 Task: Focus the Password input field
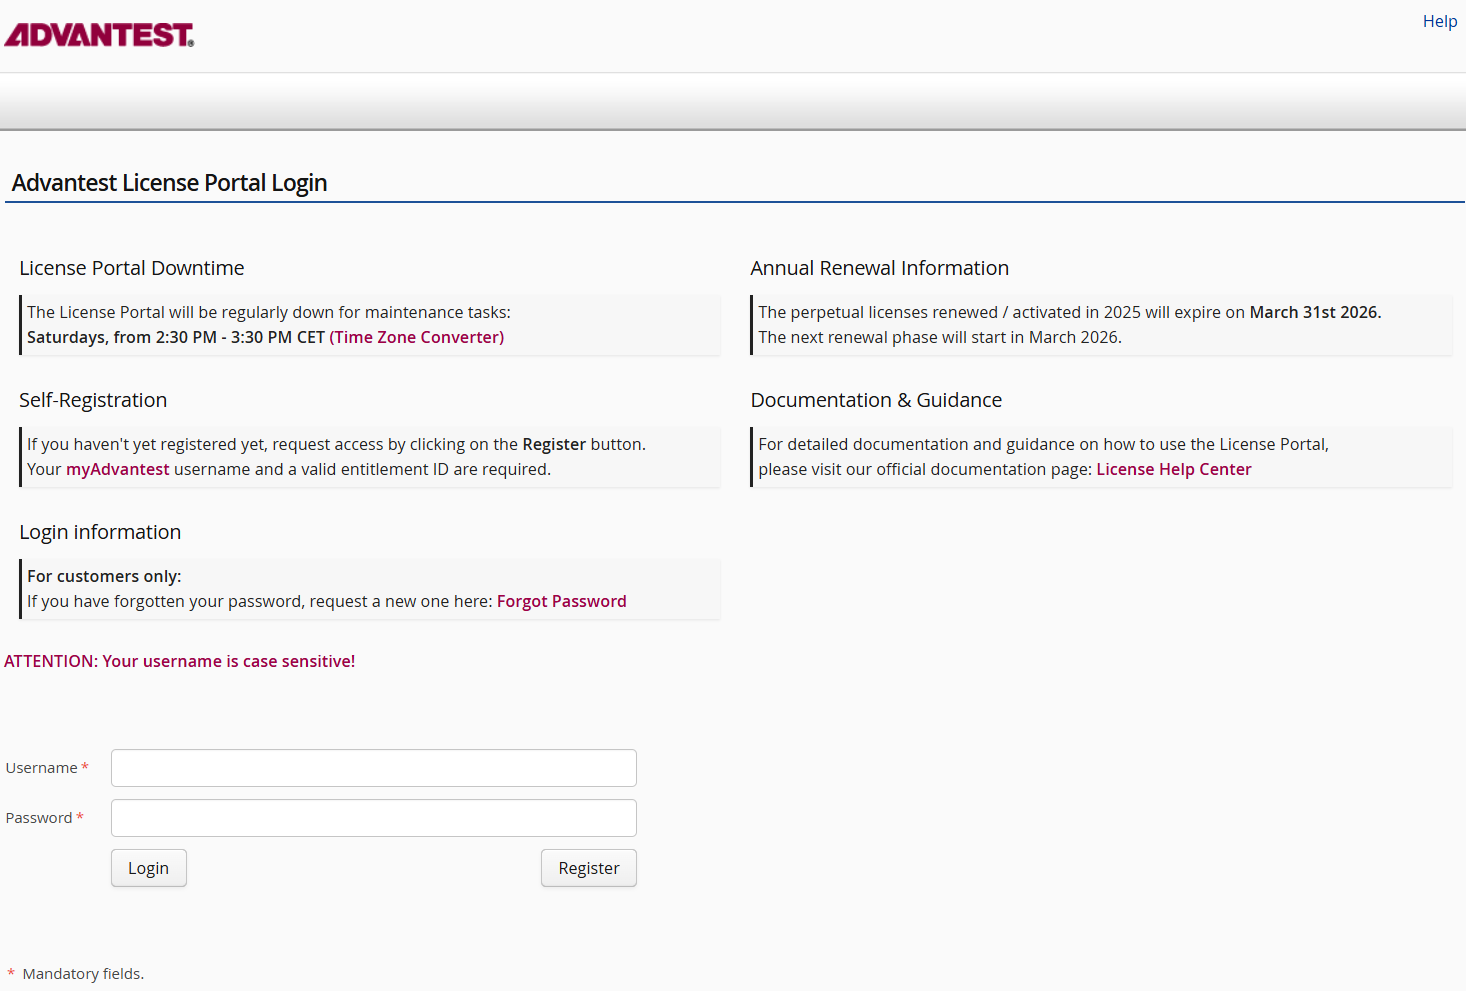point(373,818)
